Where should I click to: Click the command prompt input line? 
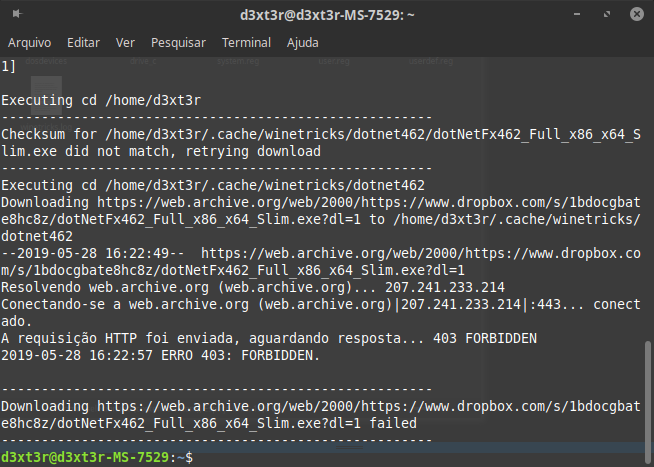[x=400, y=457]
